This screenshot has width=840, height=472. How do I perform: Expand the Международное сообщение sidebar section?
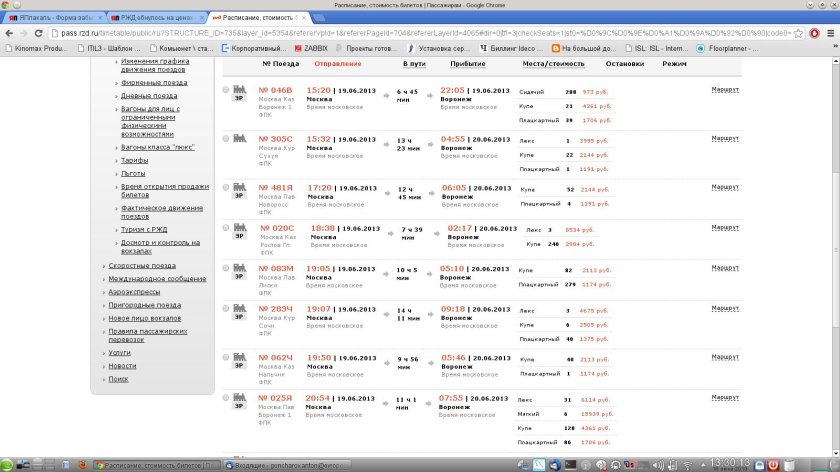coord(158,279)
